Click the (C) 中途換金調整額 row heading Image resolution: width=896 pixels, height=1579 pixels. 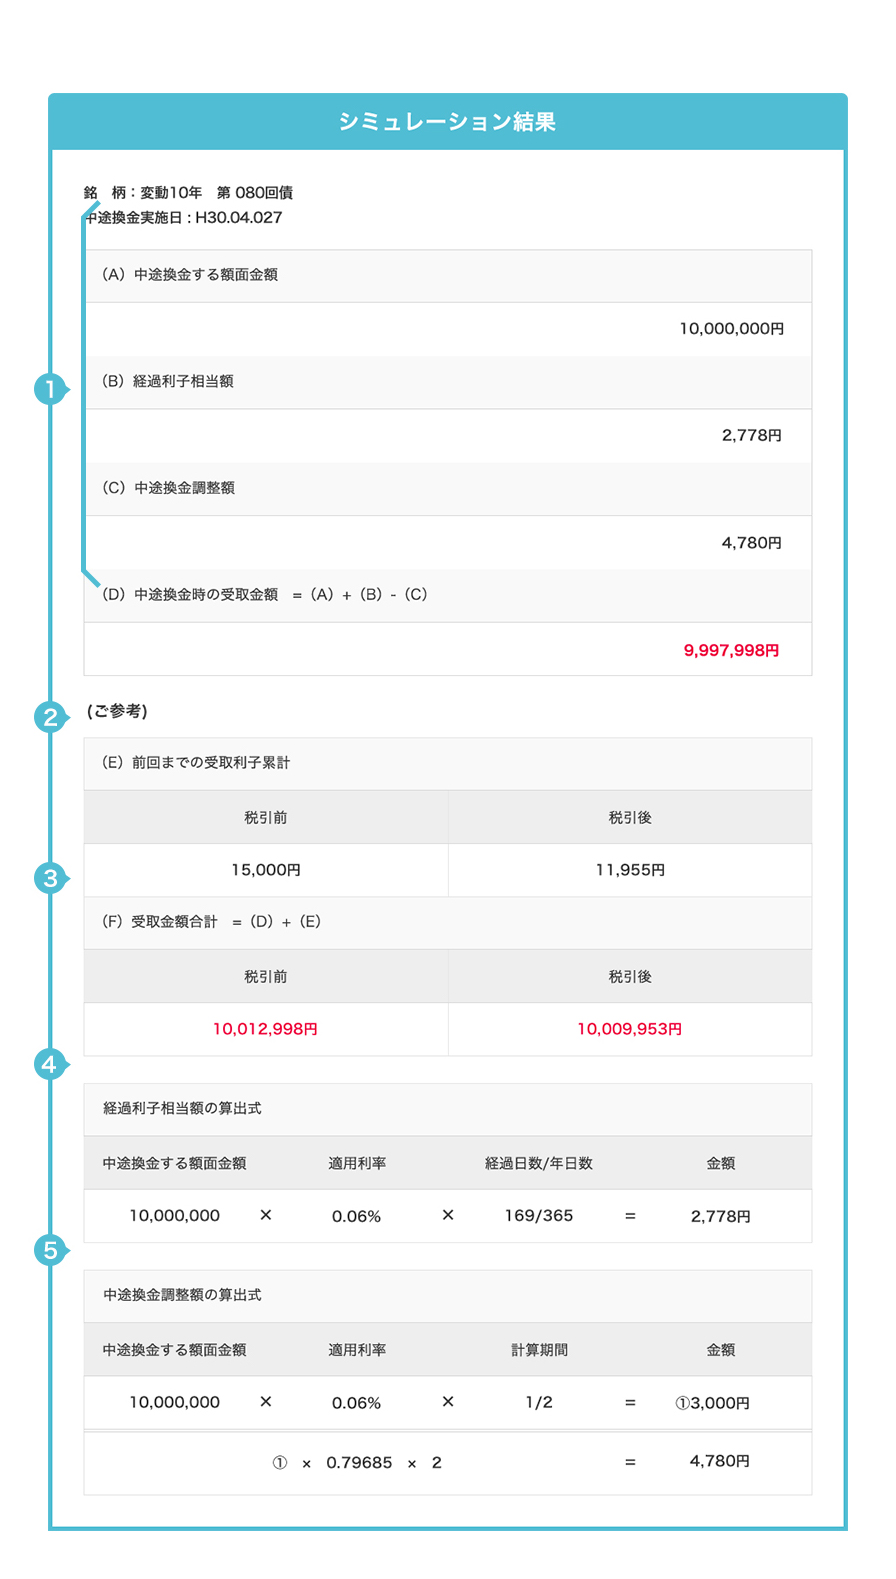pyautogui.click(x=169, y=489)
